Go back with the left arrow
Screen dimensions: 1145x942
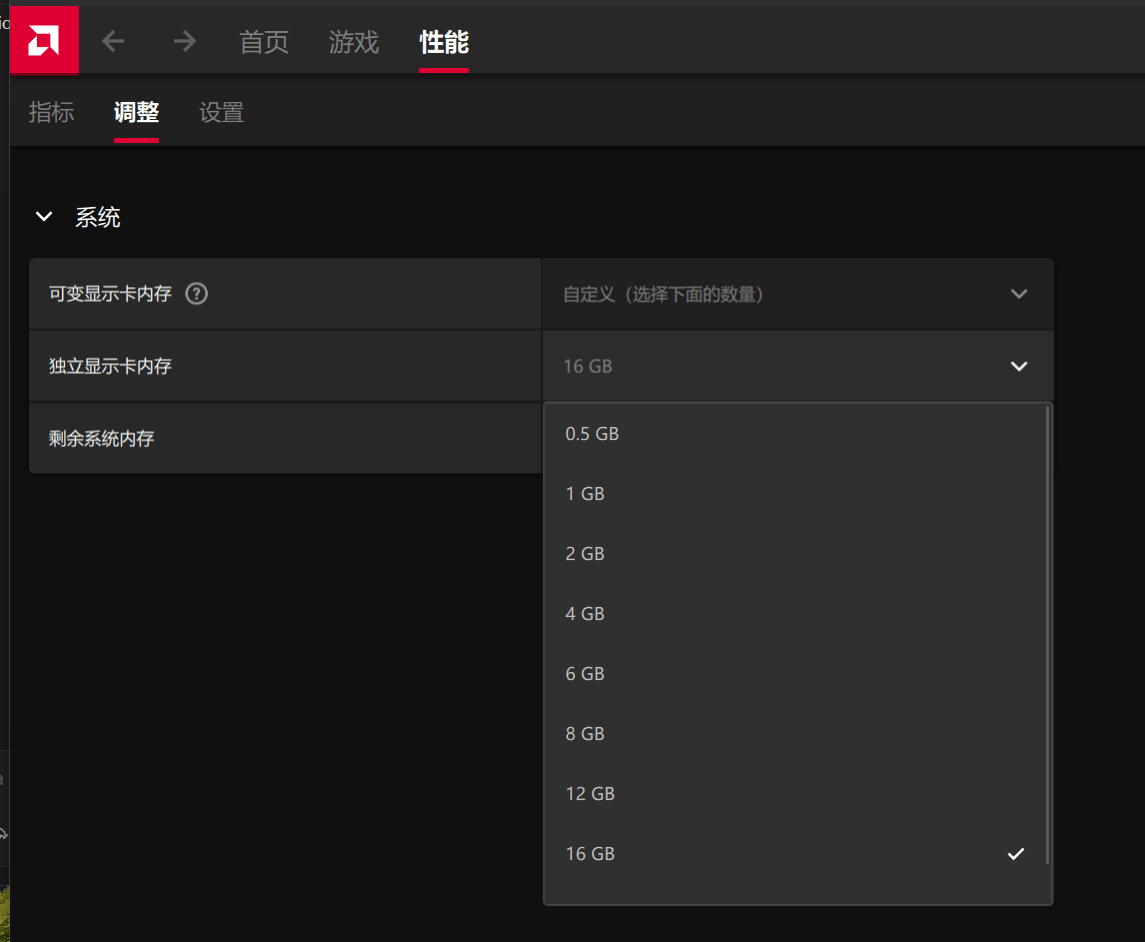(112, 42)
